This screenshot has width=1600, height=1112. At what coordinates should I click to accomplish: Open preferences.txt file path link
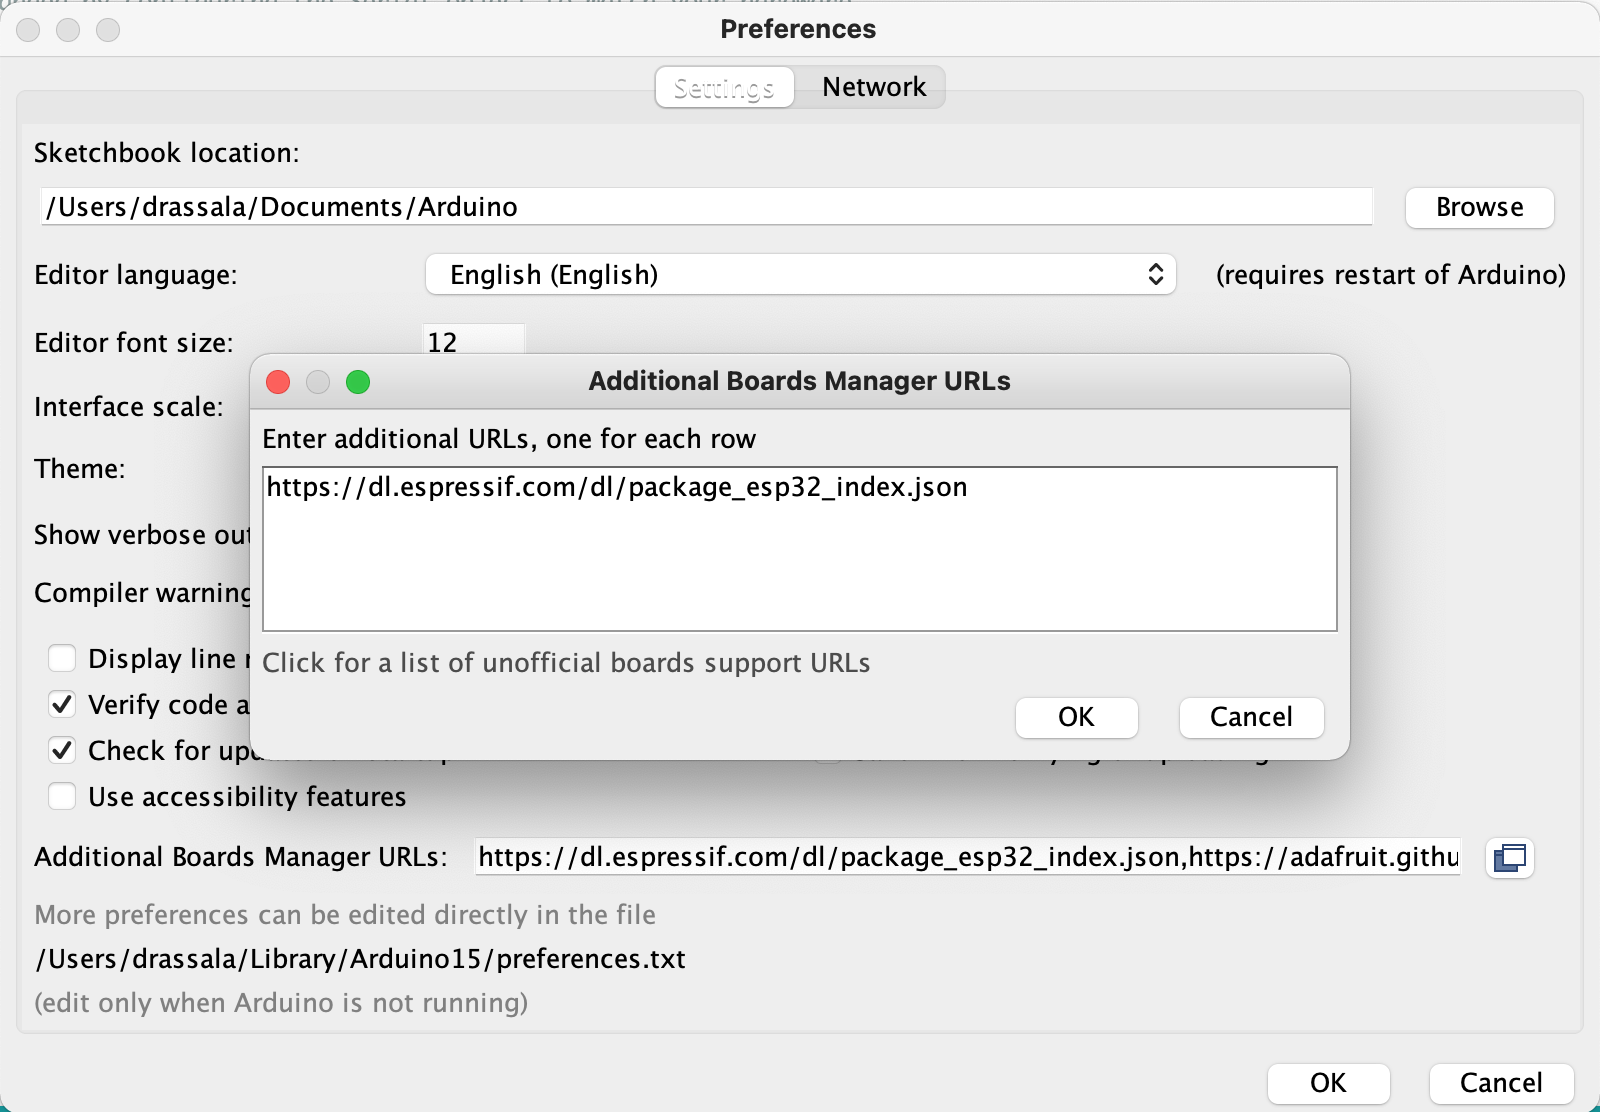[361, 959]
